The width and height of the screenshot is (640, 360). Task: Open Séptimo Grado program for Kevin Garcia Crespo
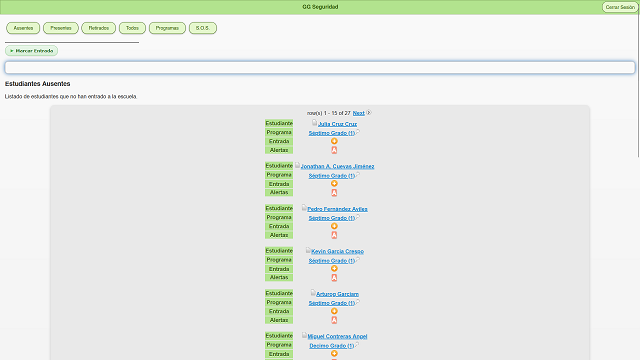tap(332, 260)
